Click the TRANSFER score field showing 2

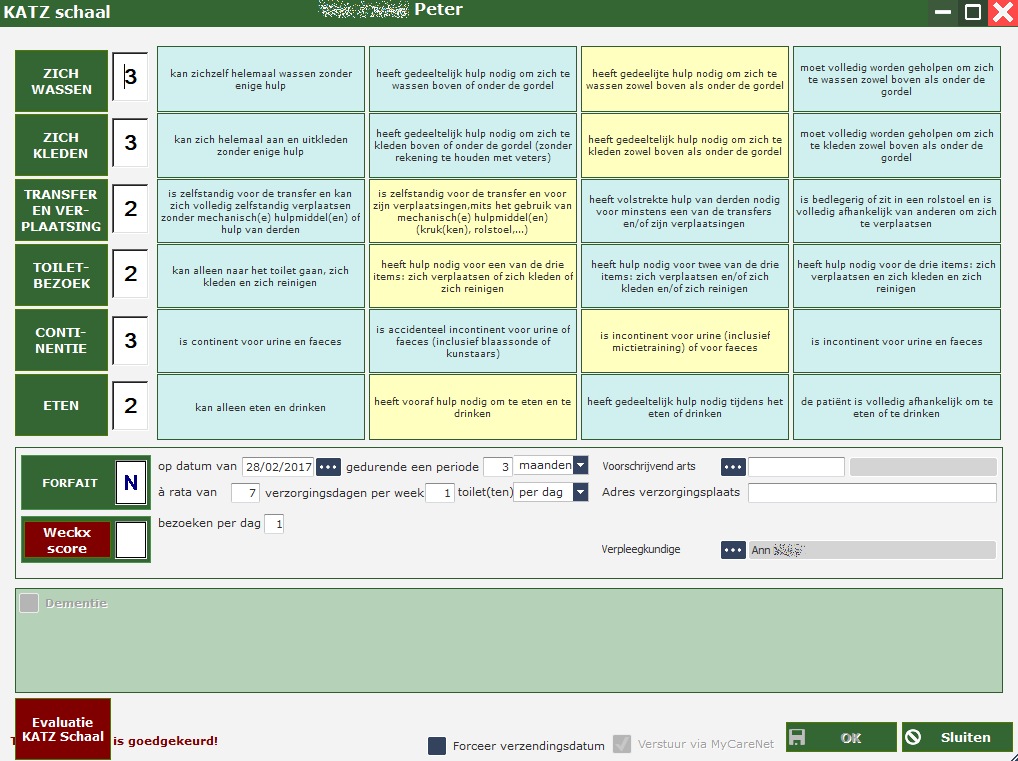tap(130, 208)
